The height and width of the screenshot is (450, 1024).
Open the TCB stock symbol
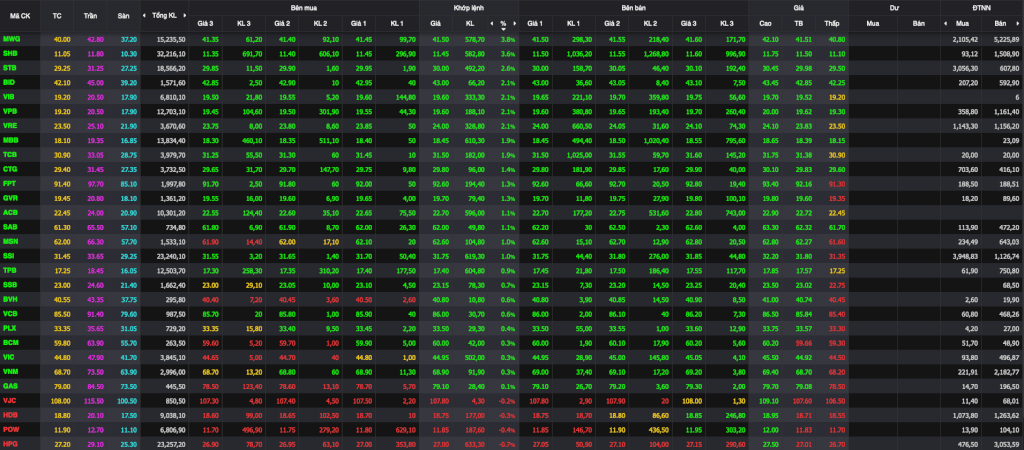coord(10,154)
